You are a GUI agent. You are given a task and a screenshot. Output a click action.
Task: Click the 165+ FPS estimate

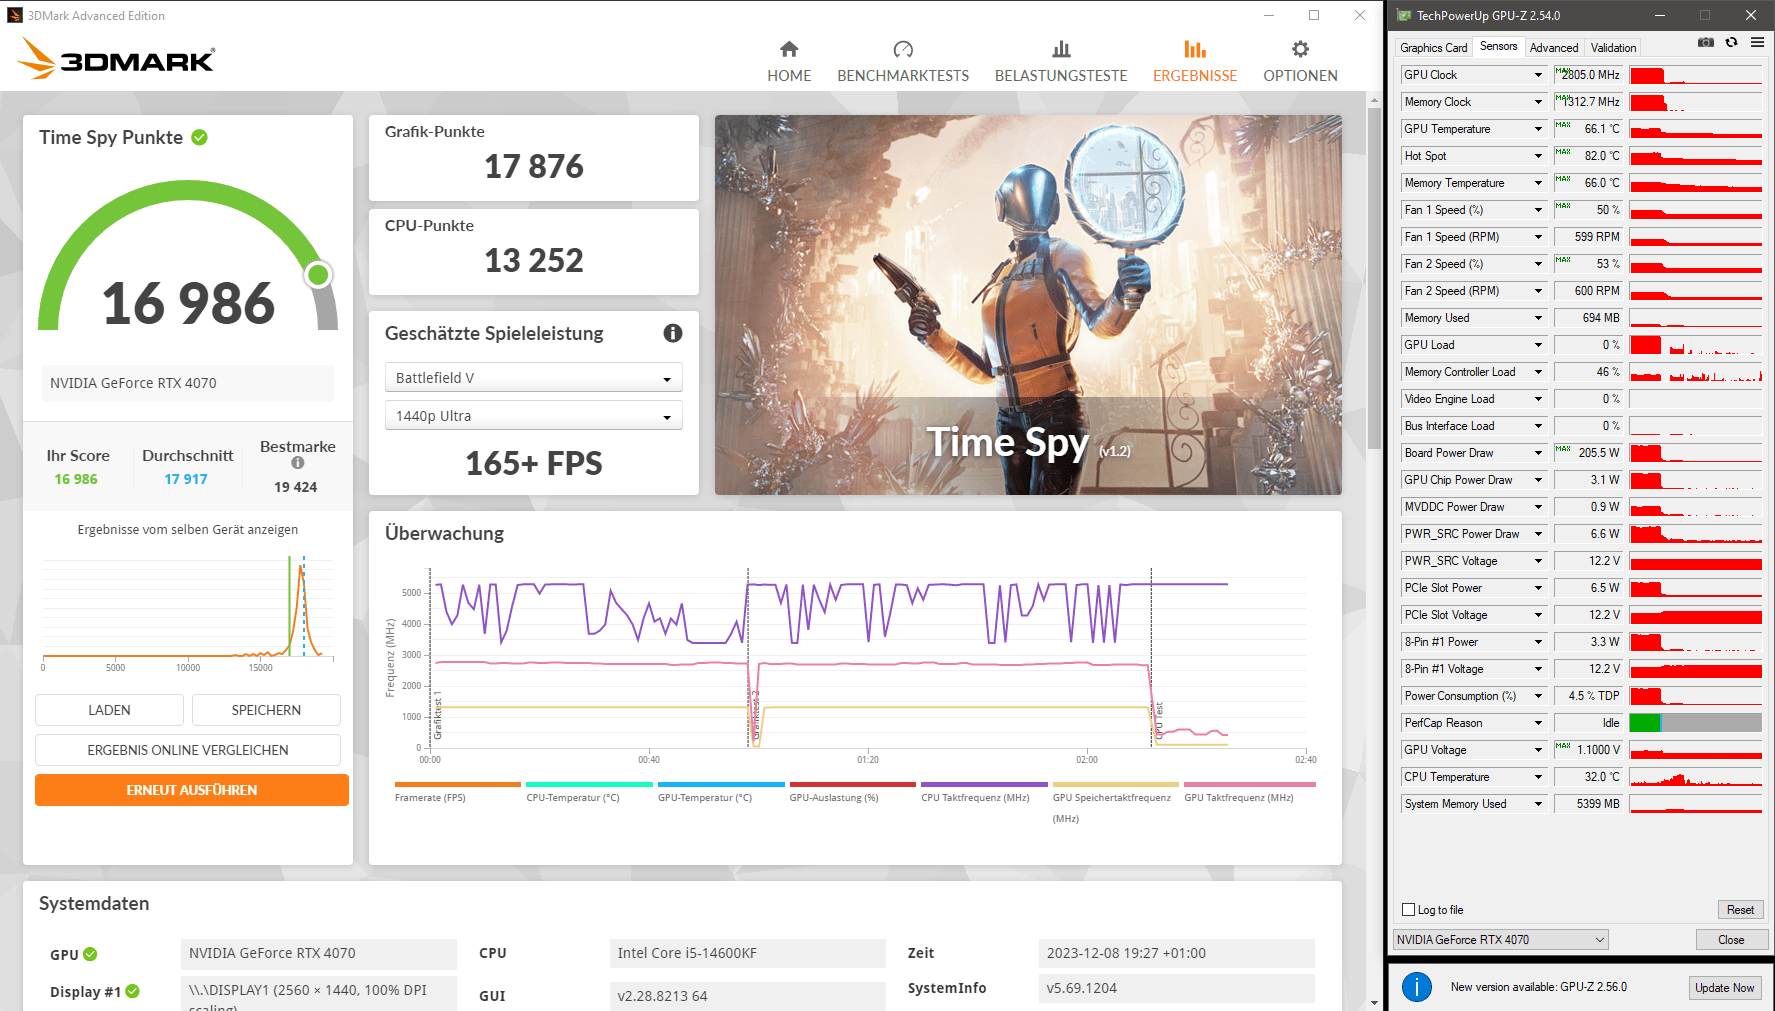534,463
